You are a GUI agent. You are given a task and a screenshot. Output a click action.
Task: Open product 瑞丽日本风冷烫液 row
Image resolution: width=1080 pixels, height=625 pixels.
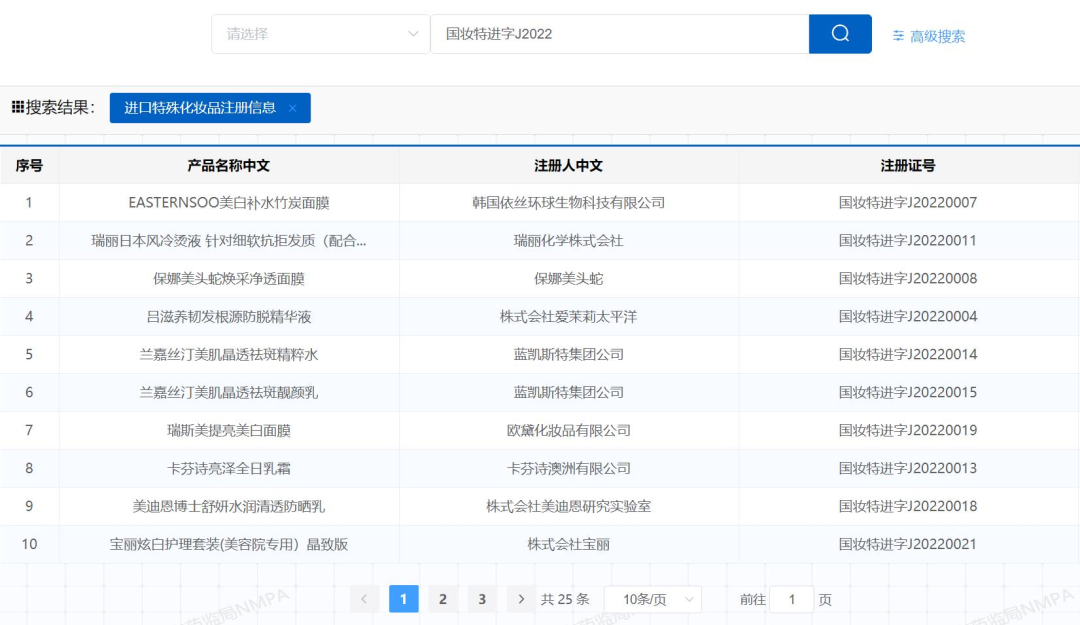229,240
